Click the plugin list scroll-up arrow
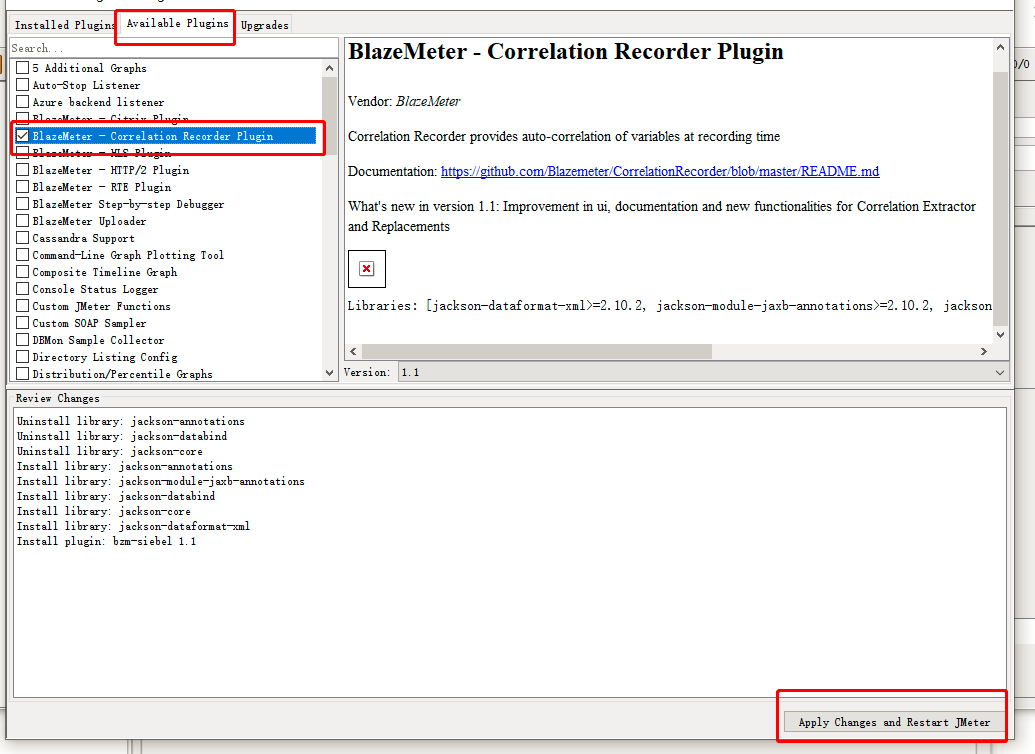 [329, 68]
